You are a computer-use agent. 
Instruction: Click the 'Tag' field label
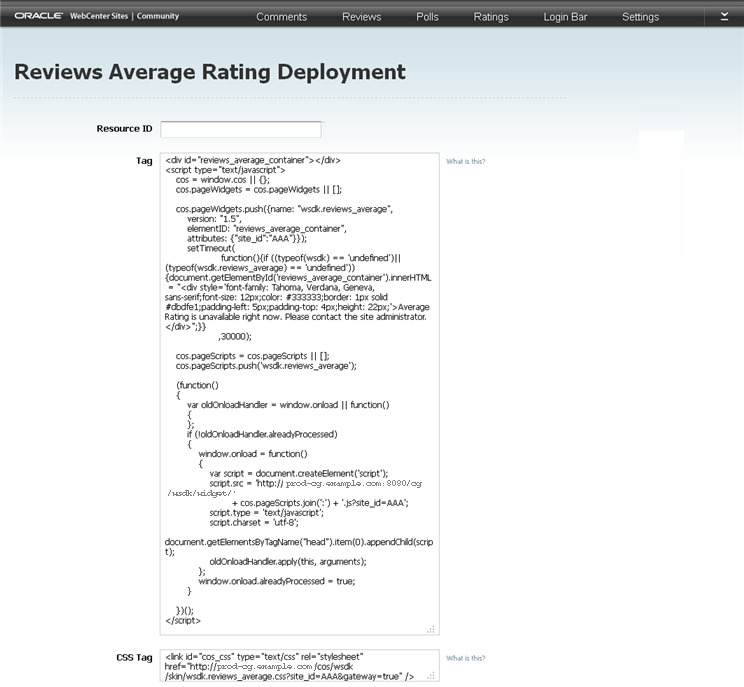pos(144,161)
